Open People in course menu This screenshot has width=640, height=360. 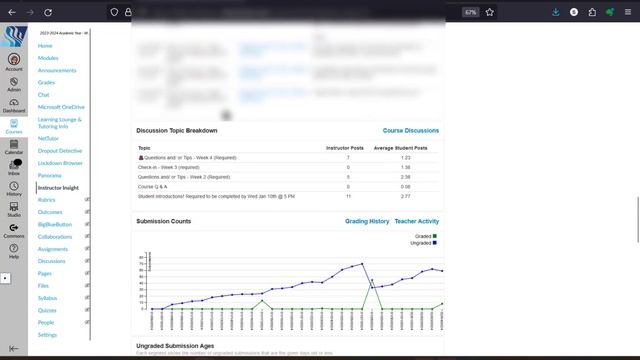[46, 322]
